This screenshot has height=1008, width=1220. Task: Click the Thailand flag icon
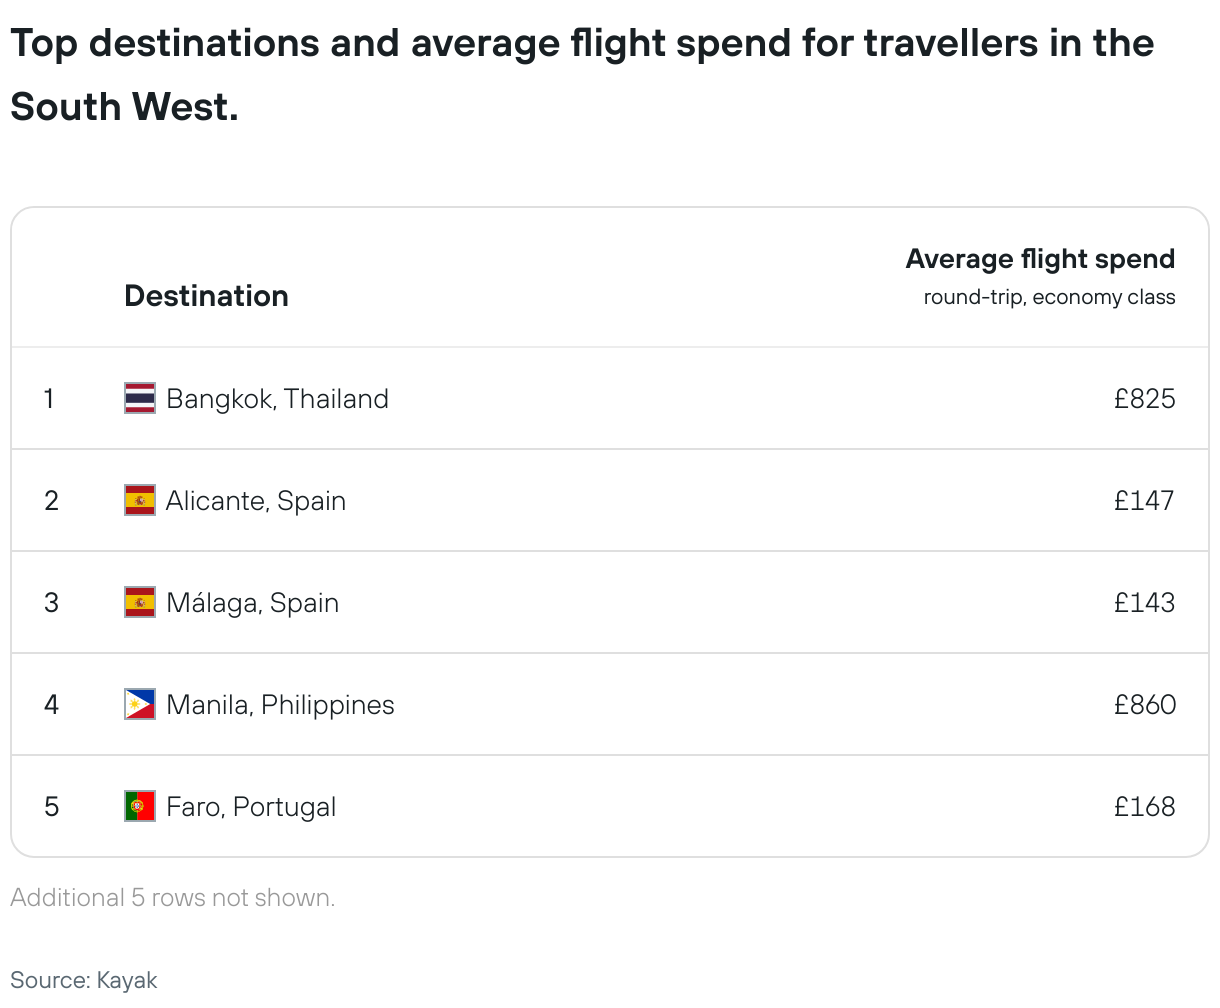point(140,398)
